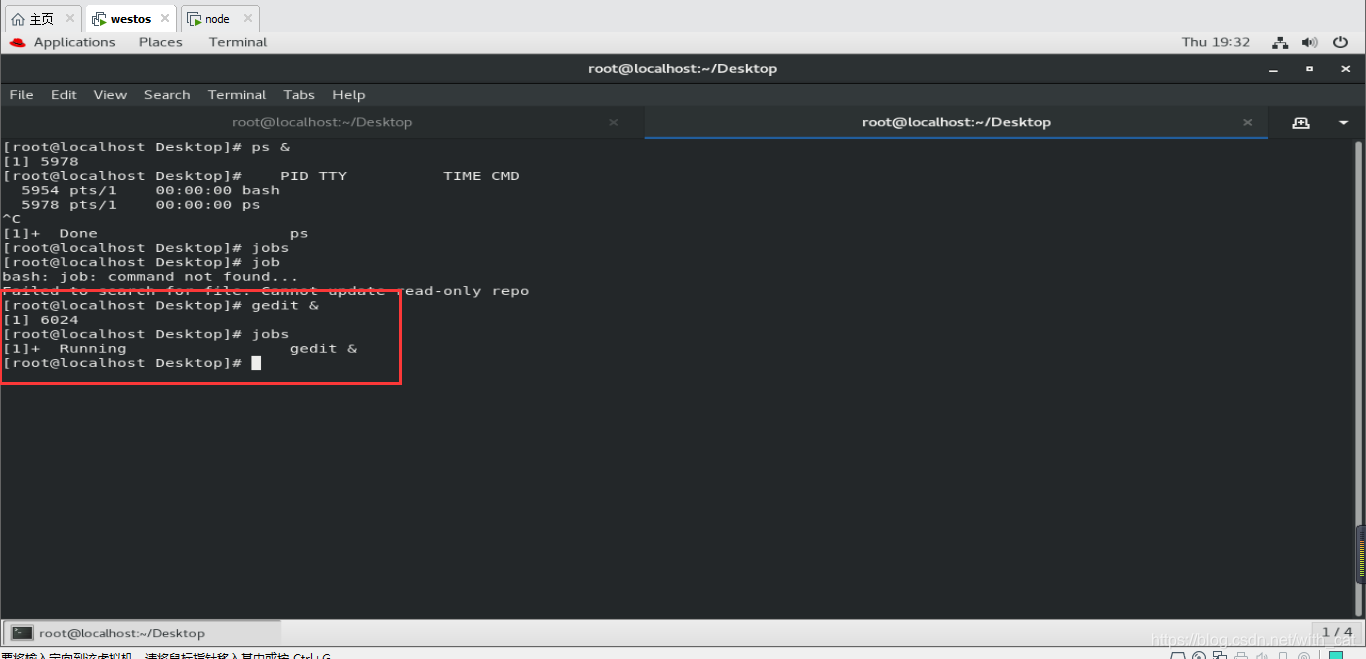Close the active second terminal tab
Viewport: 1366px width, 659px height.
tap(1247, 122)
